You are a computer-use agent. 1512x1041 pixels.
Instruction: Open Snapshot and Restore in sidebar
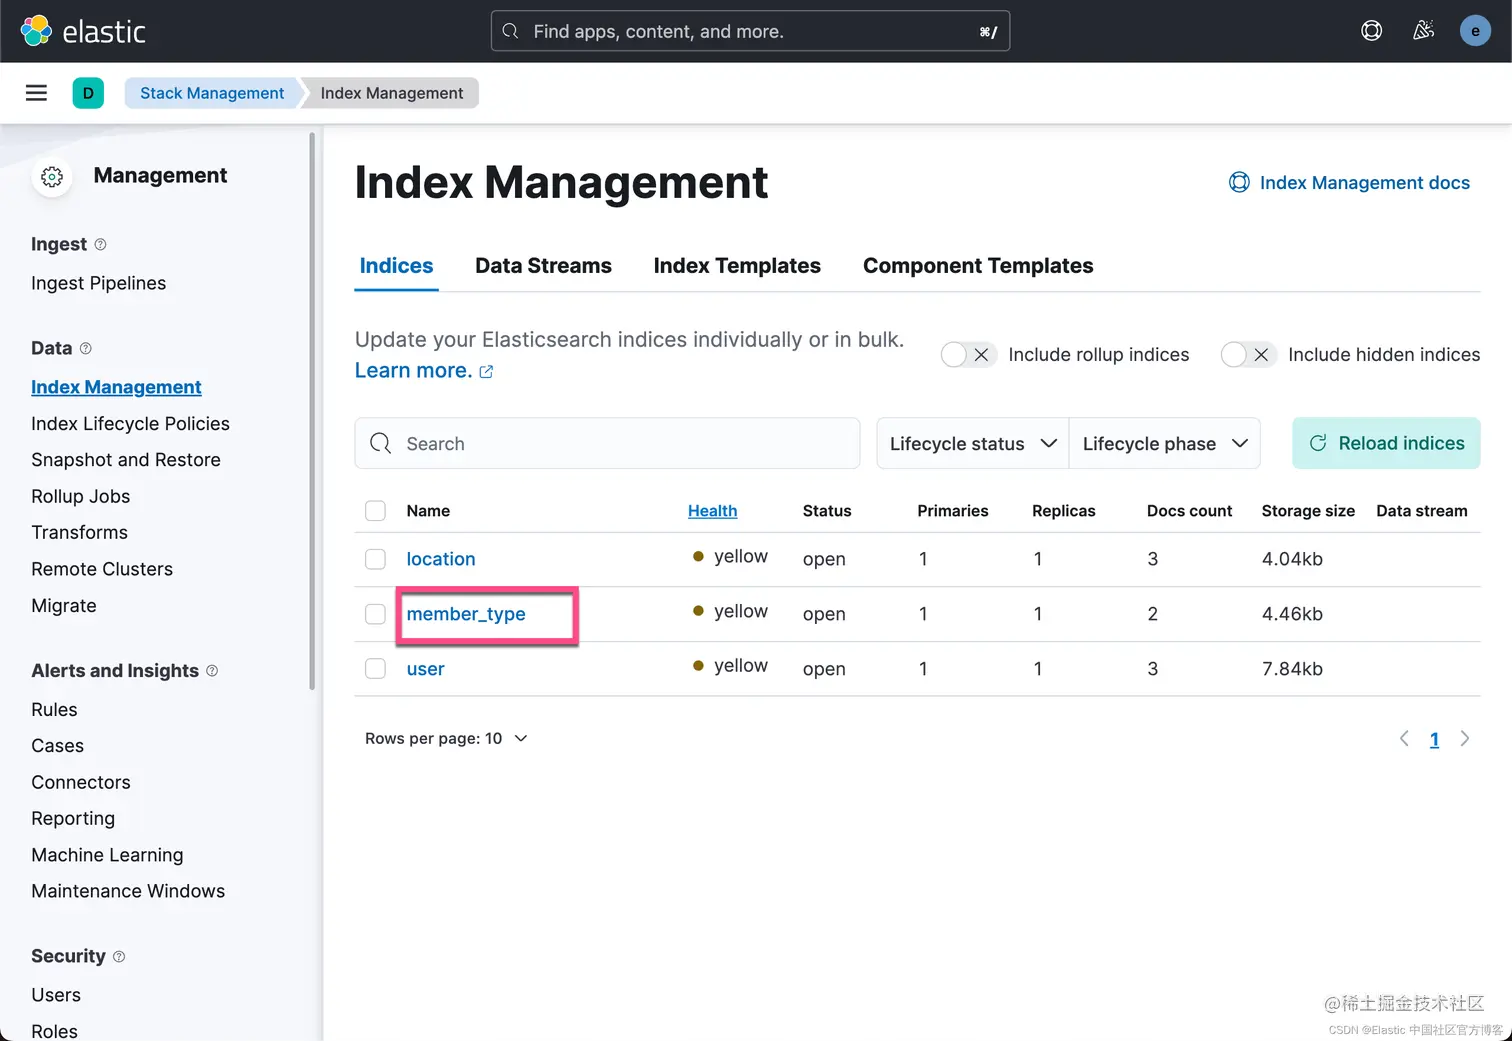126,460
